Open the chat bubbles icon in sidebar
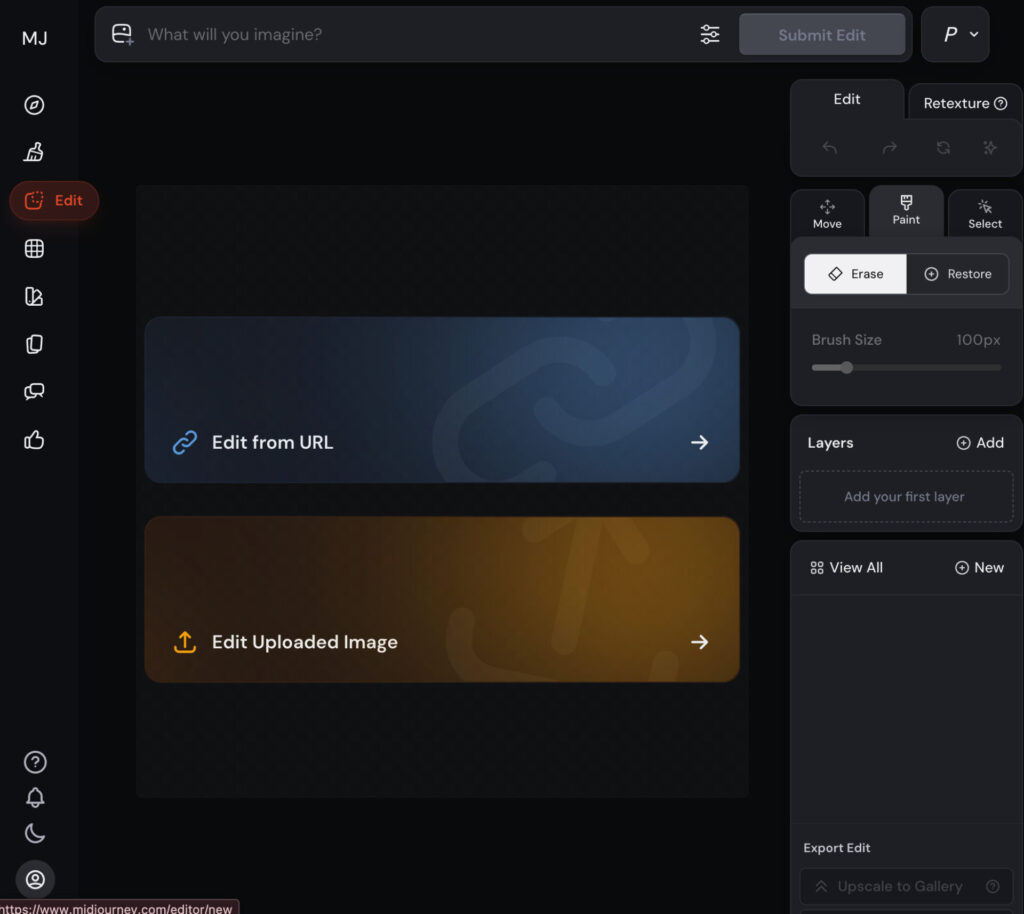The image size is (1024, 914). tap(34, 392)
